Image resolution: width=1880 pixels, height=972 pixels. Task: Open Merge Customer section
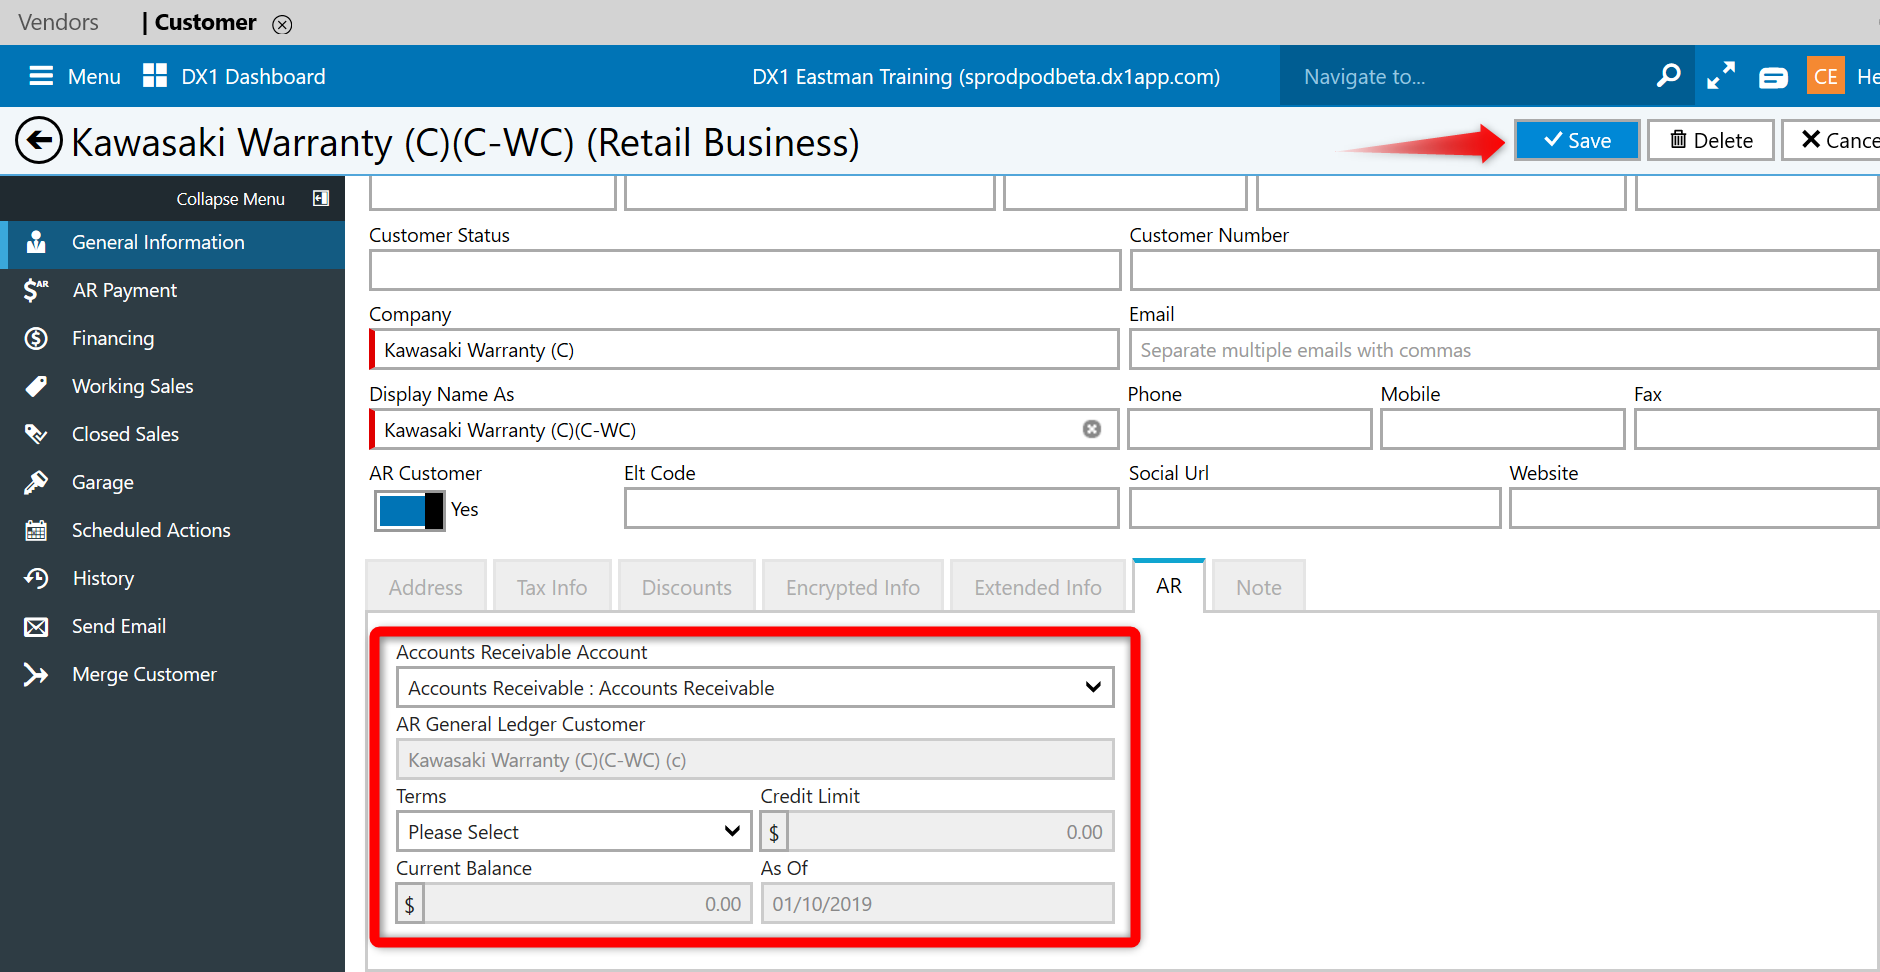click(172, 675)
